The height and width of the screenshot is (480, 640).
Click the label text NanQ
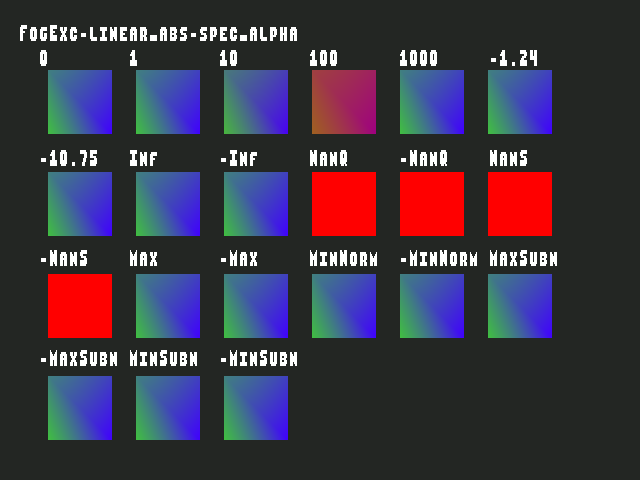click(329, 158)
